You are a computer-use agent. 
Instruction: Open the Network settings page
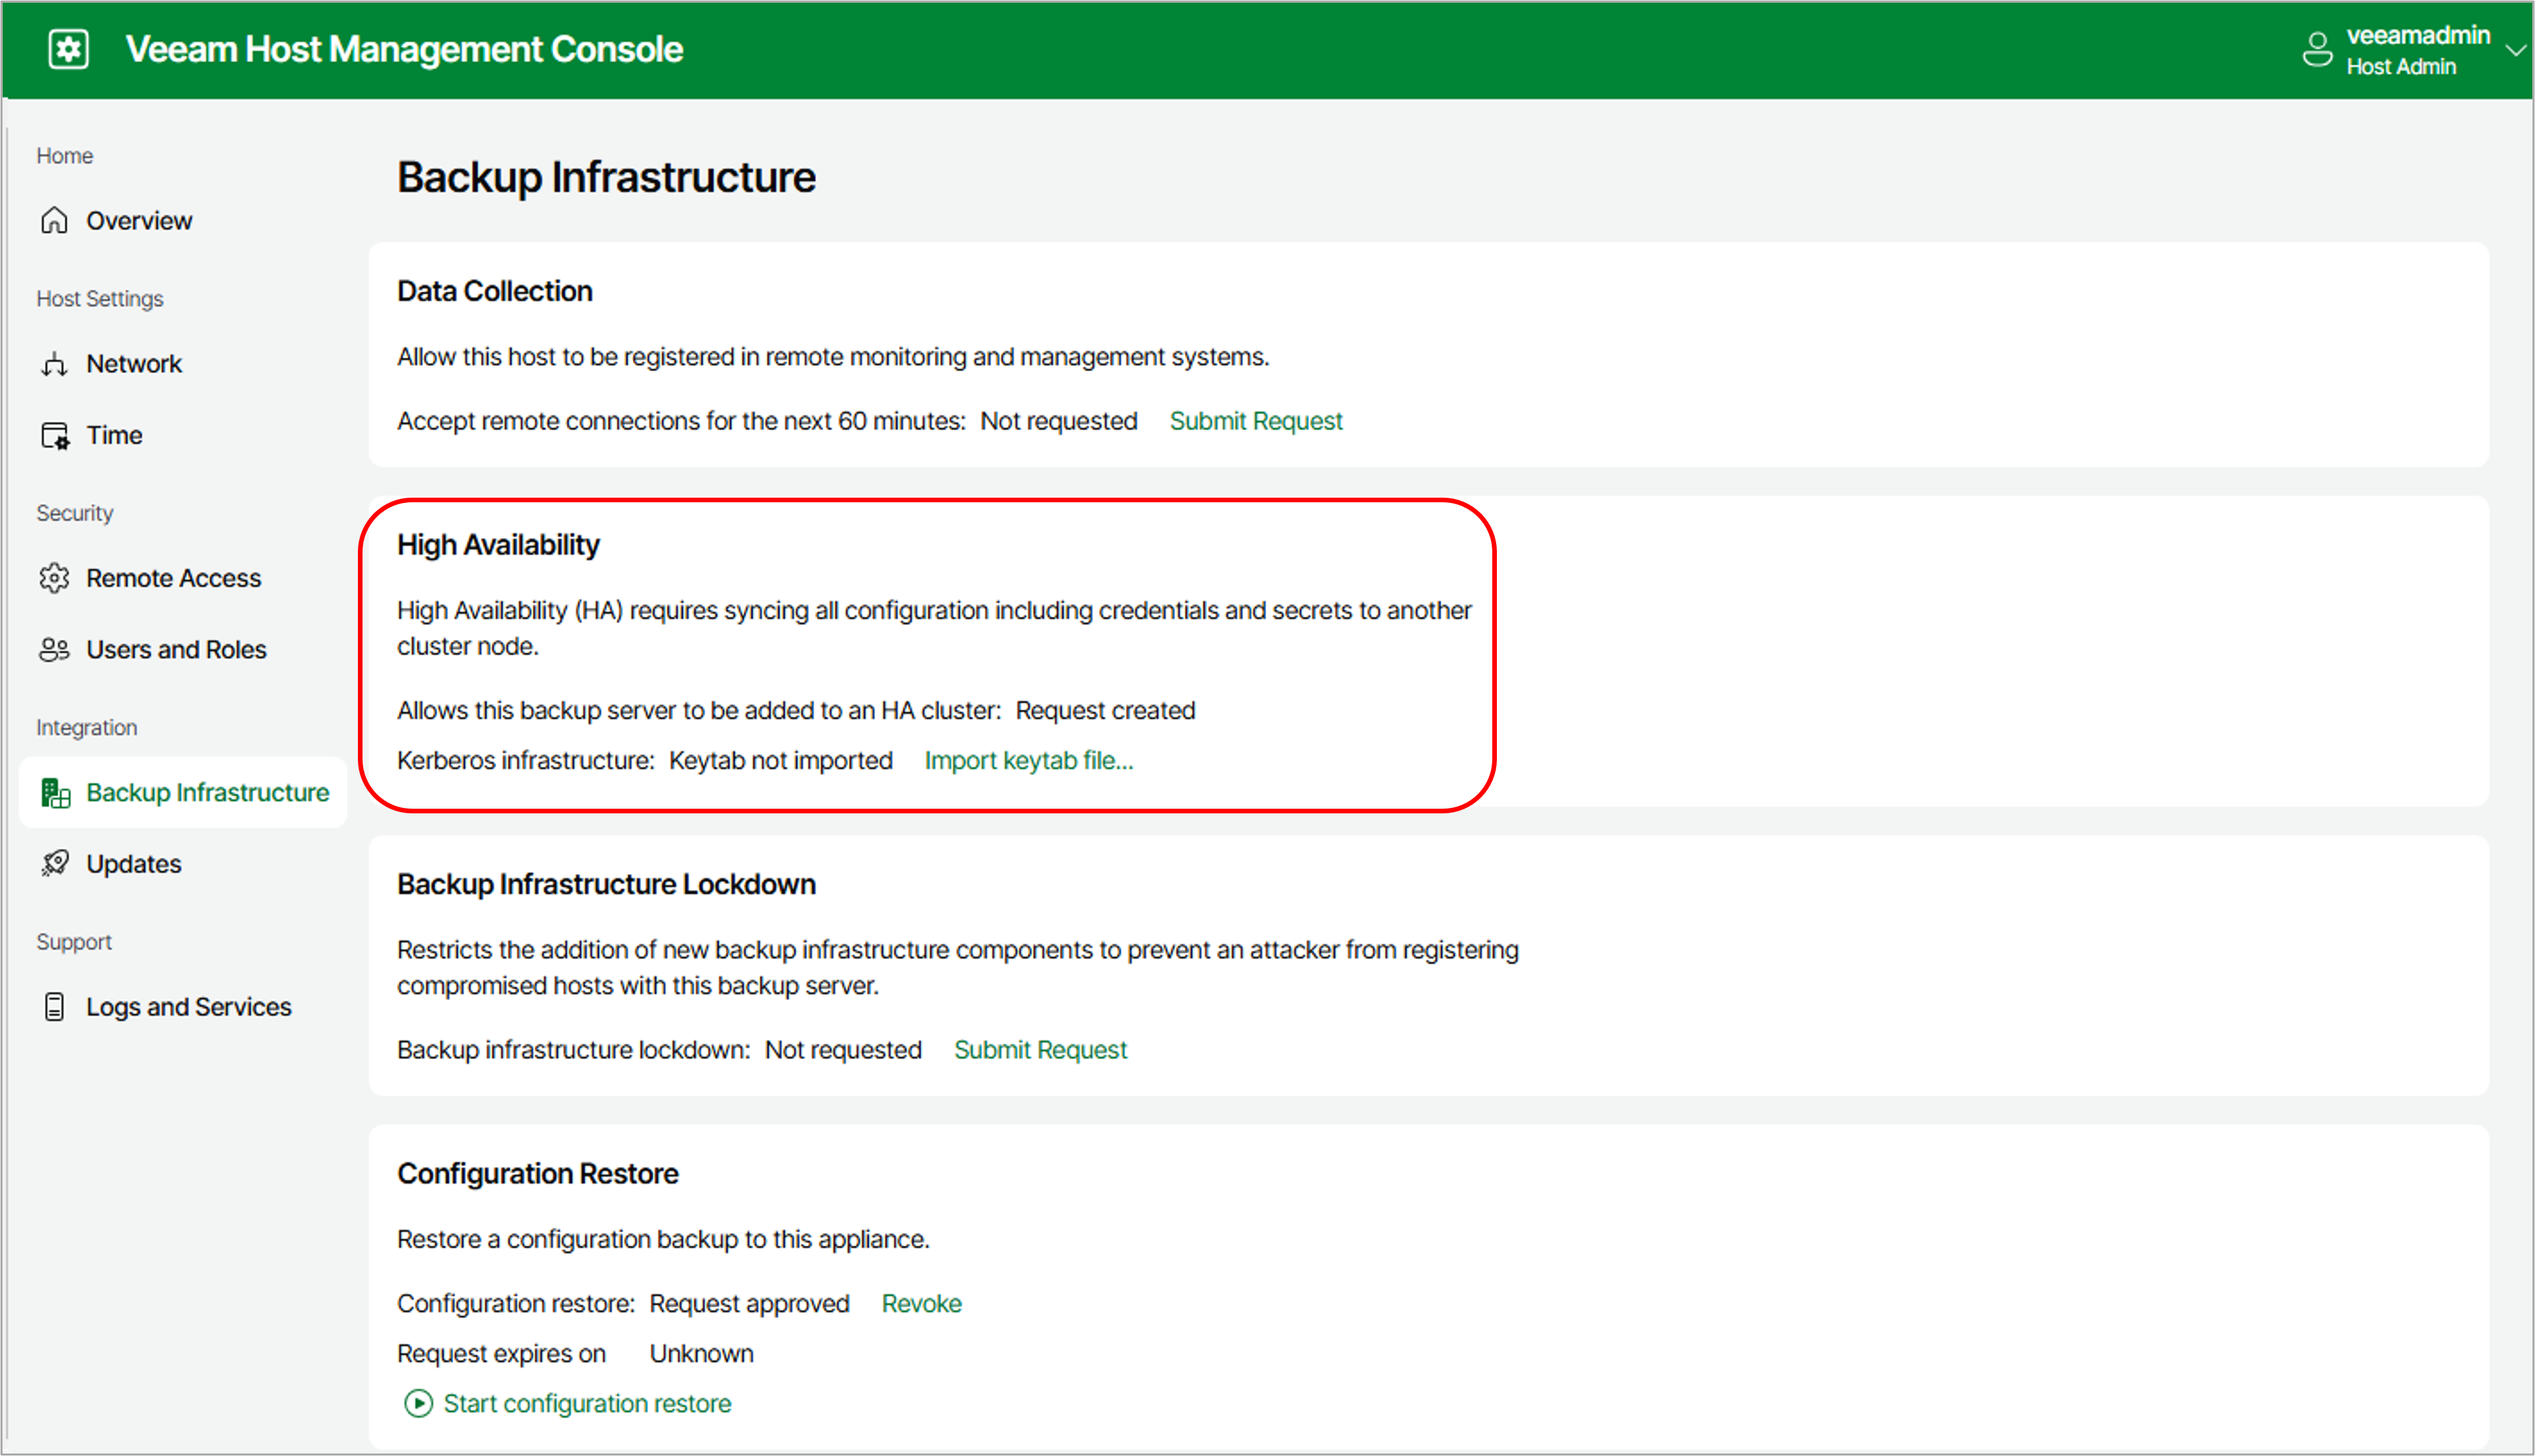[134, 364]
